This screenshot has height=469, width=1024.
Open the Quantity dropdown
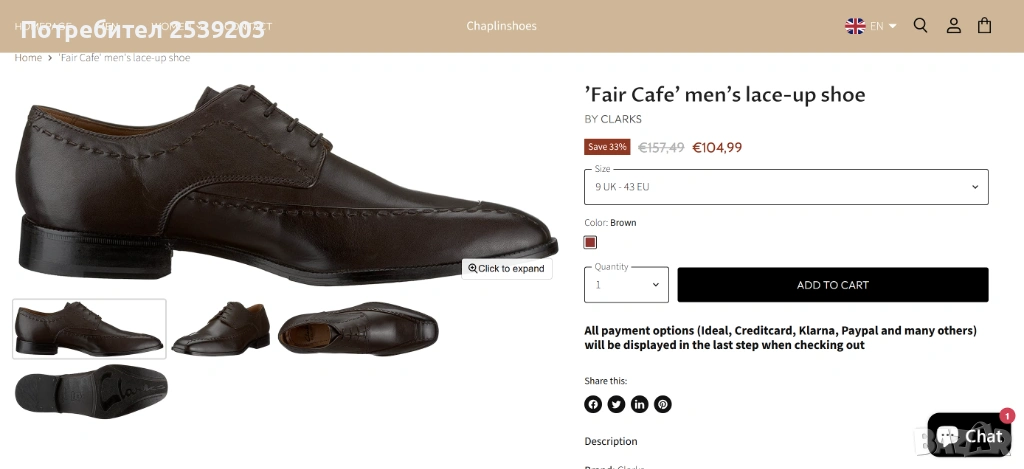[626, 285]
